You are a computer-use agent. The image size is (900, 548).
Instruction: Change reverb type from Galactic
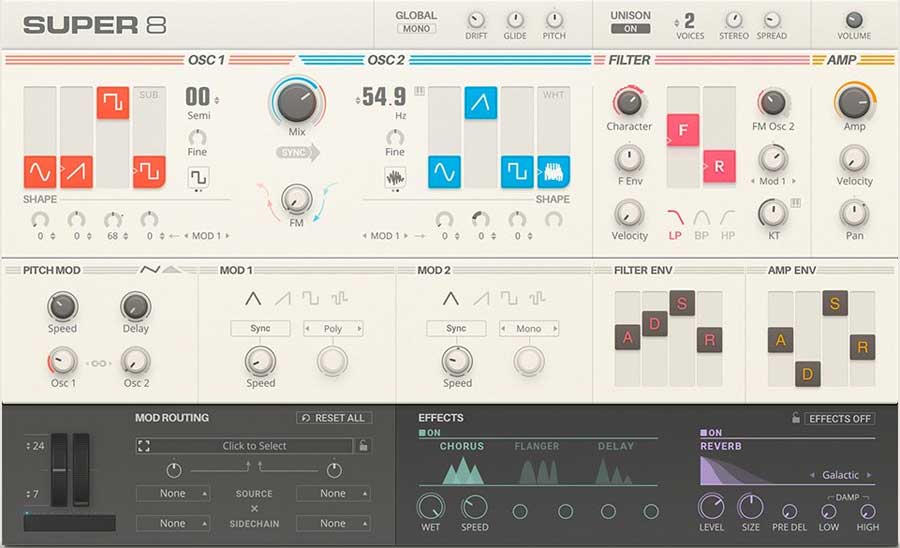point(840,475)
